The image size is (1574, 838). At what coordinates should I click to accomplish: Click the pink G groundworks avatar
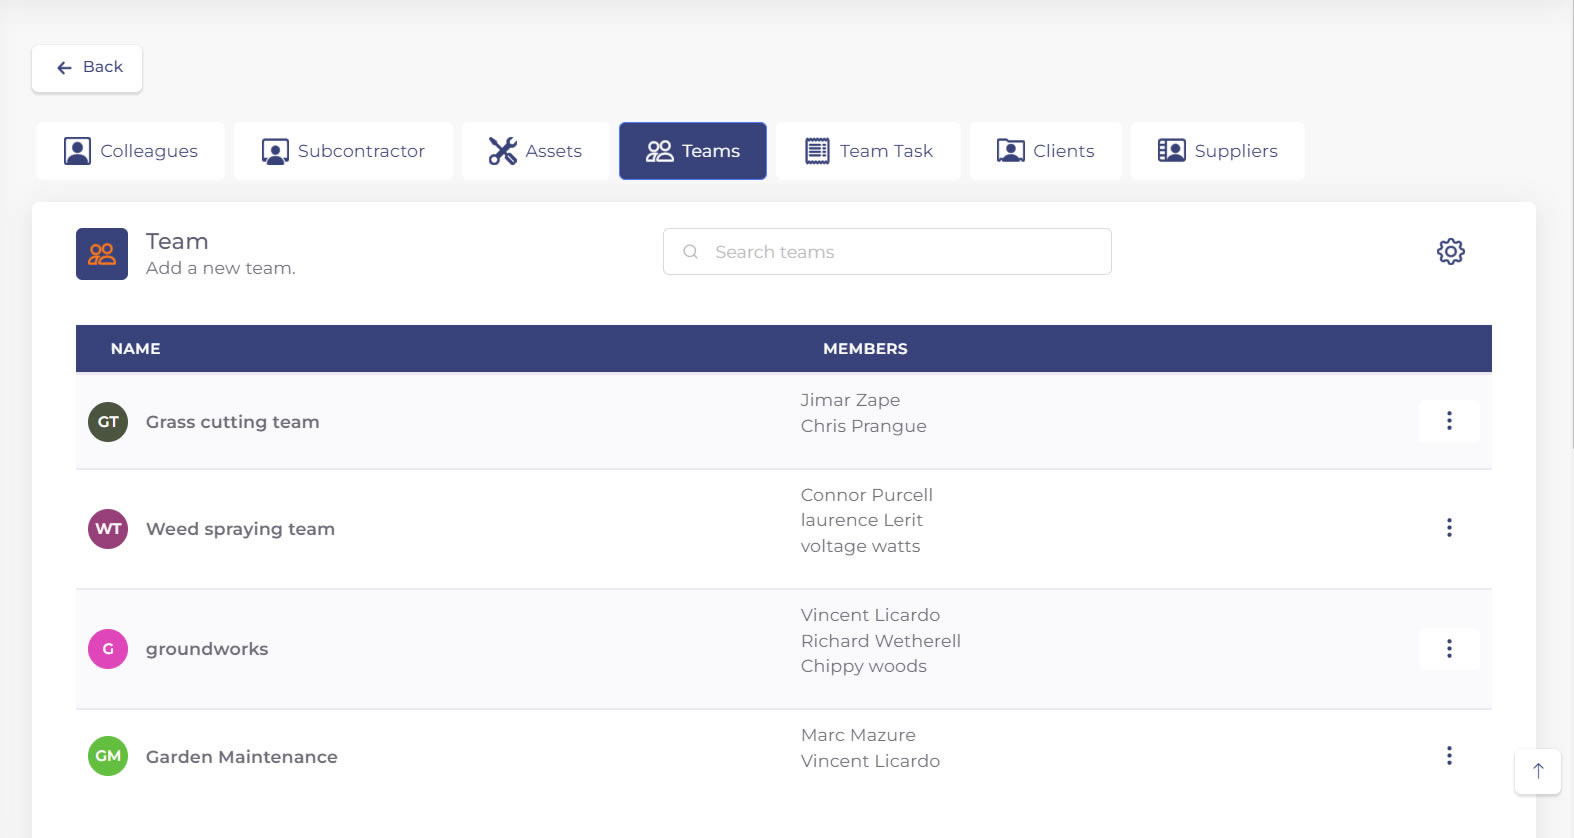[x=108, y=649]
